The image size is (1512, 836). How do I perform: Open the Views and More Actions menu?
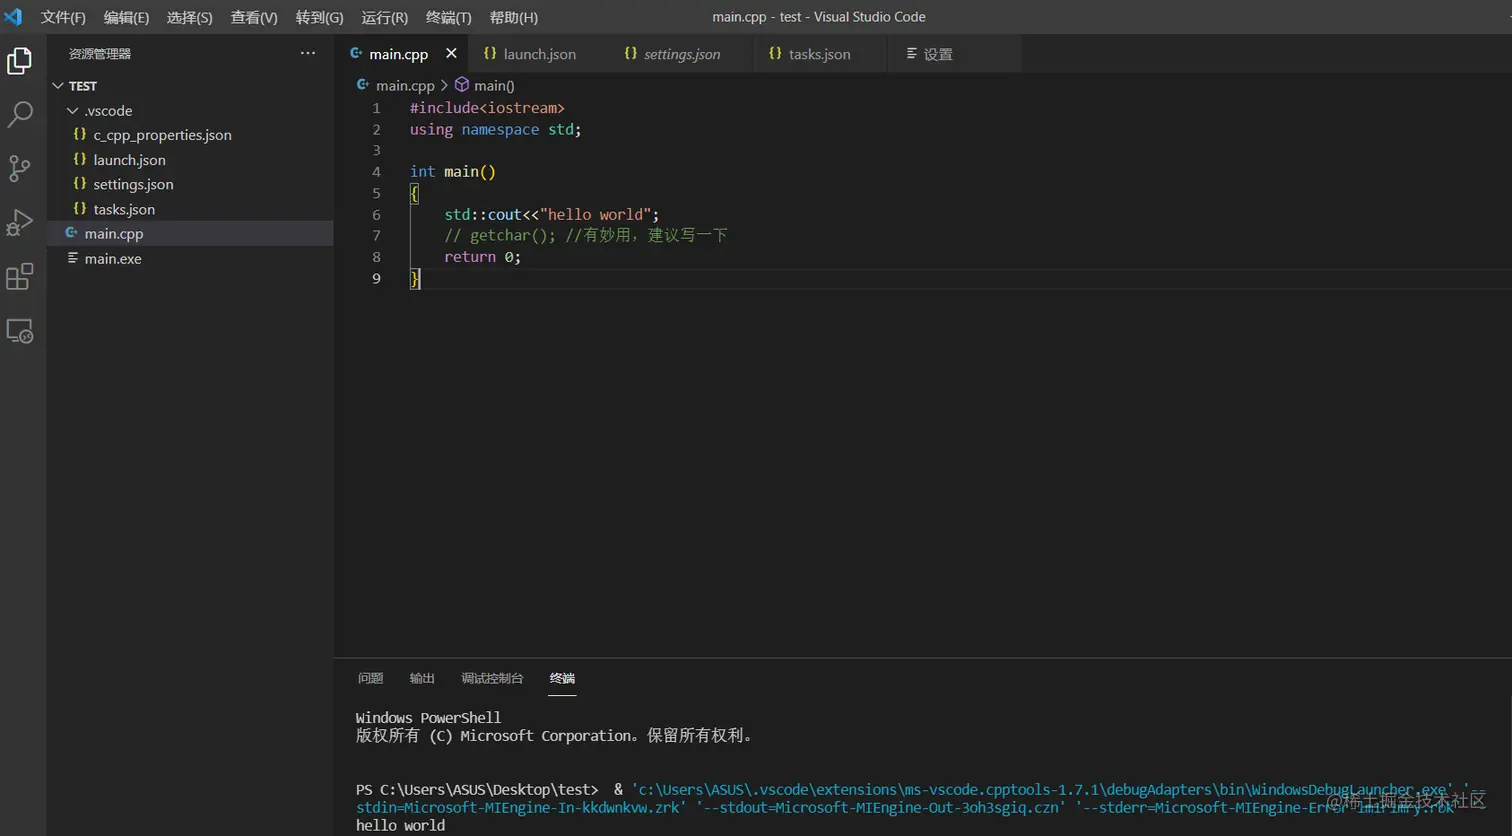[x=307, y=53]
